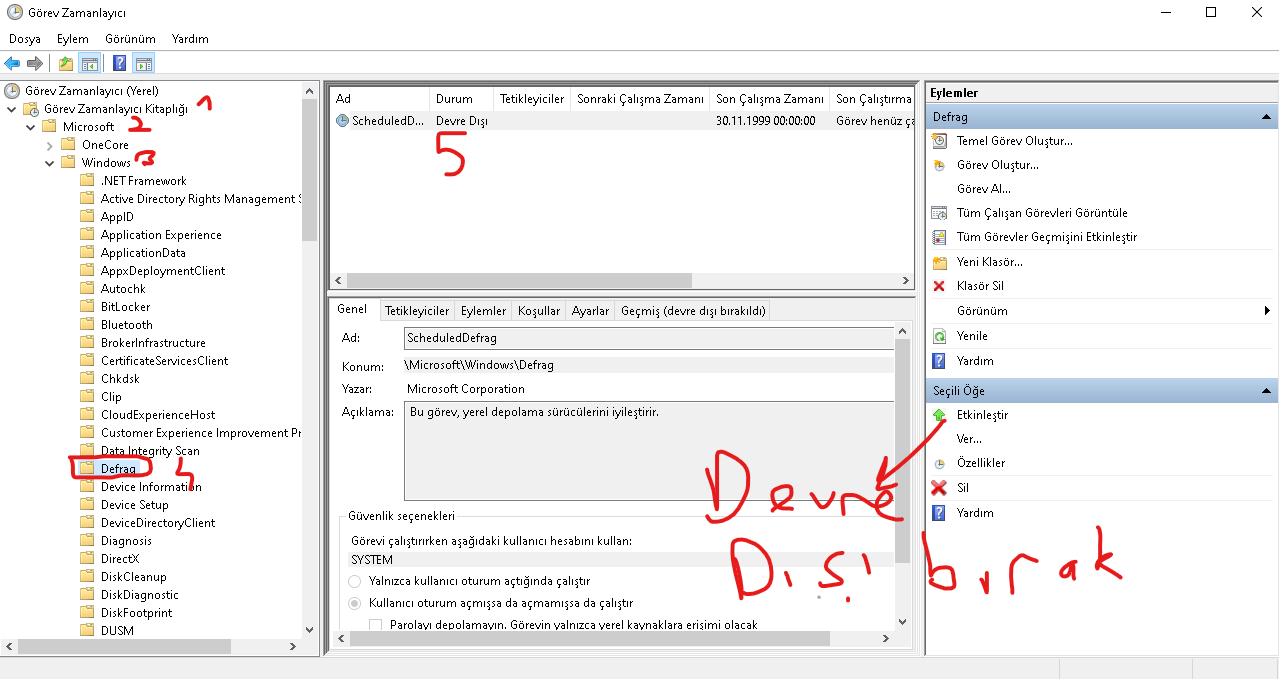Viewport: 1279px width, 679px height.
Task: Switch to the Koşullar tab
Action: [539, 311]
